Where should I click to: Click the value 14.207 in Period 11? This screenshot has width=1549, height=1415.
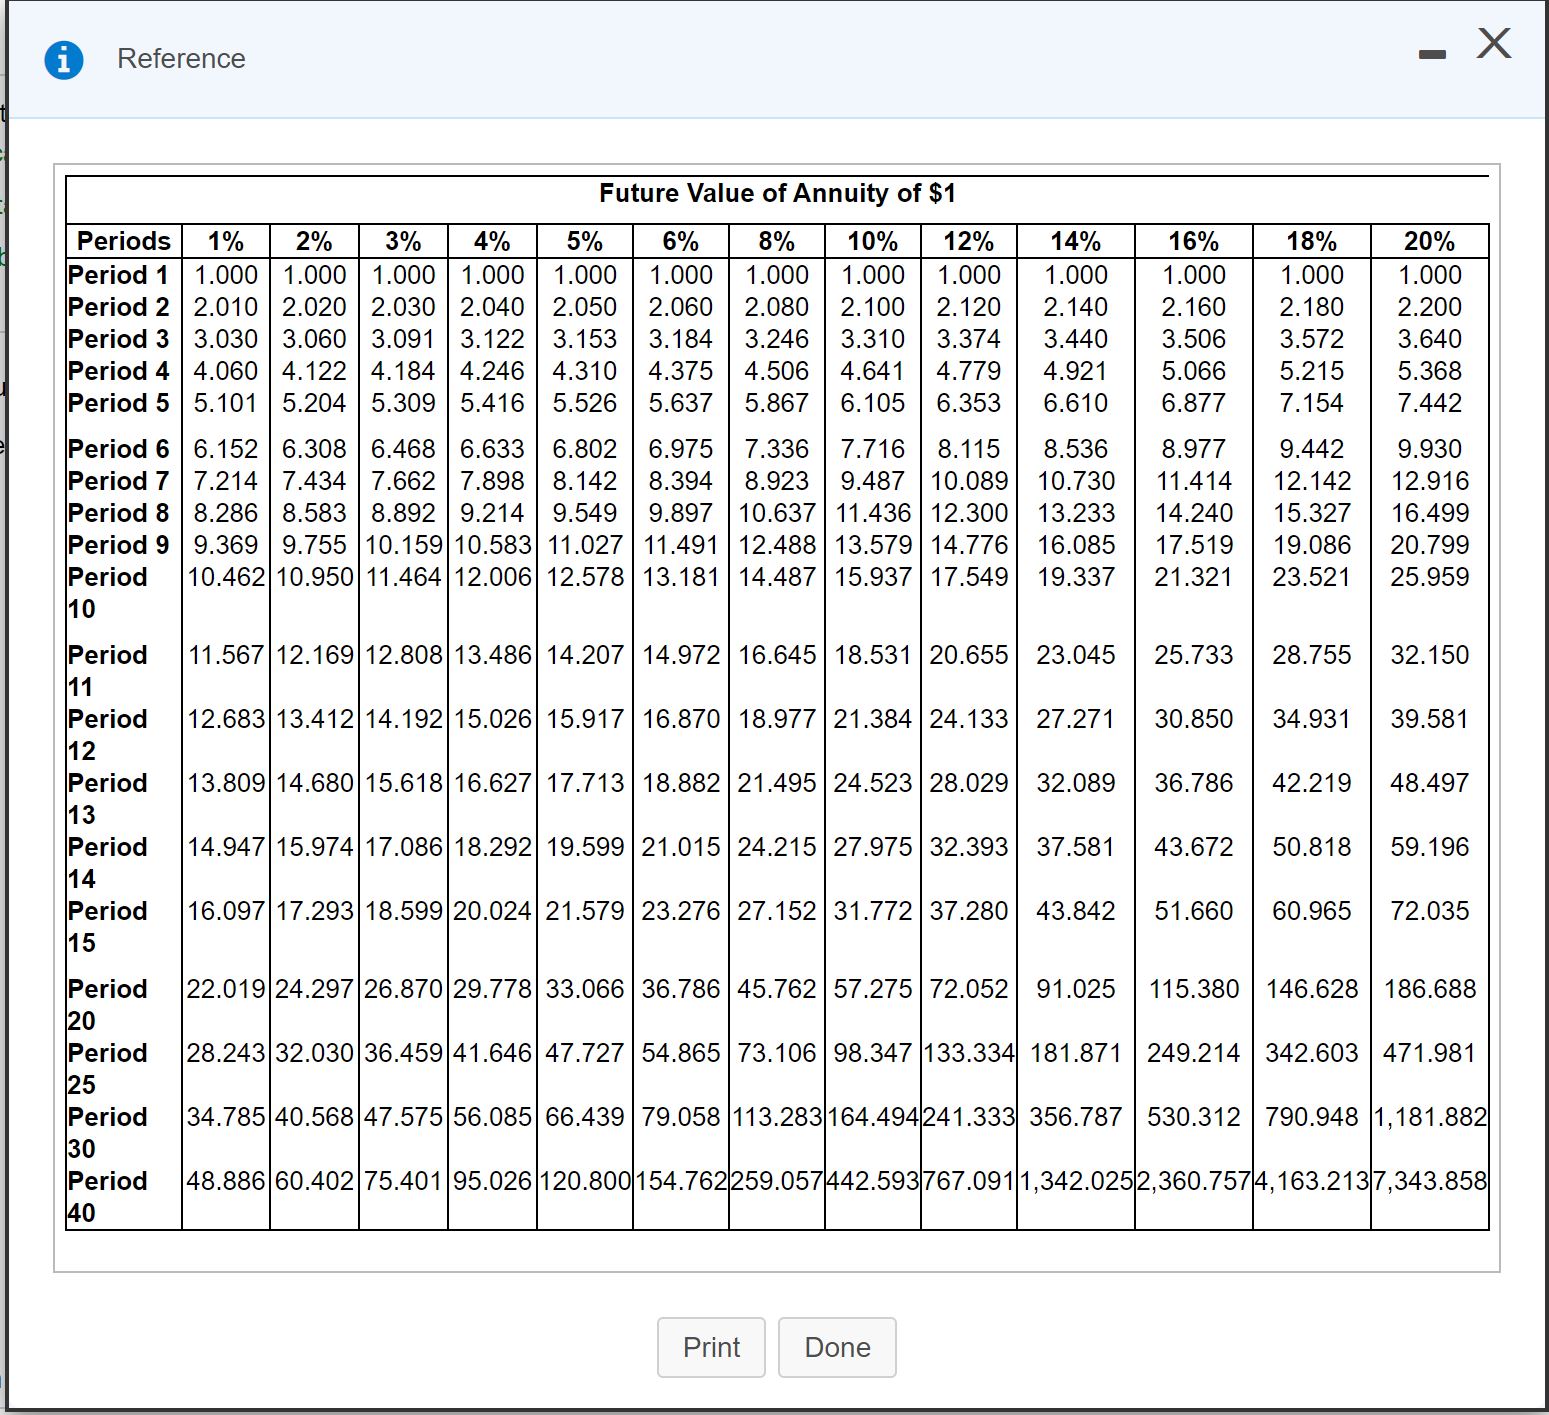[x=585, y=655]
